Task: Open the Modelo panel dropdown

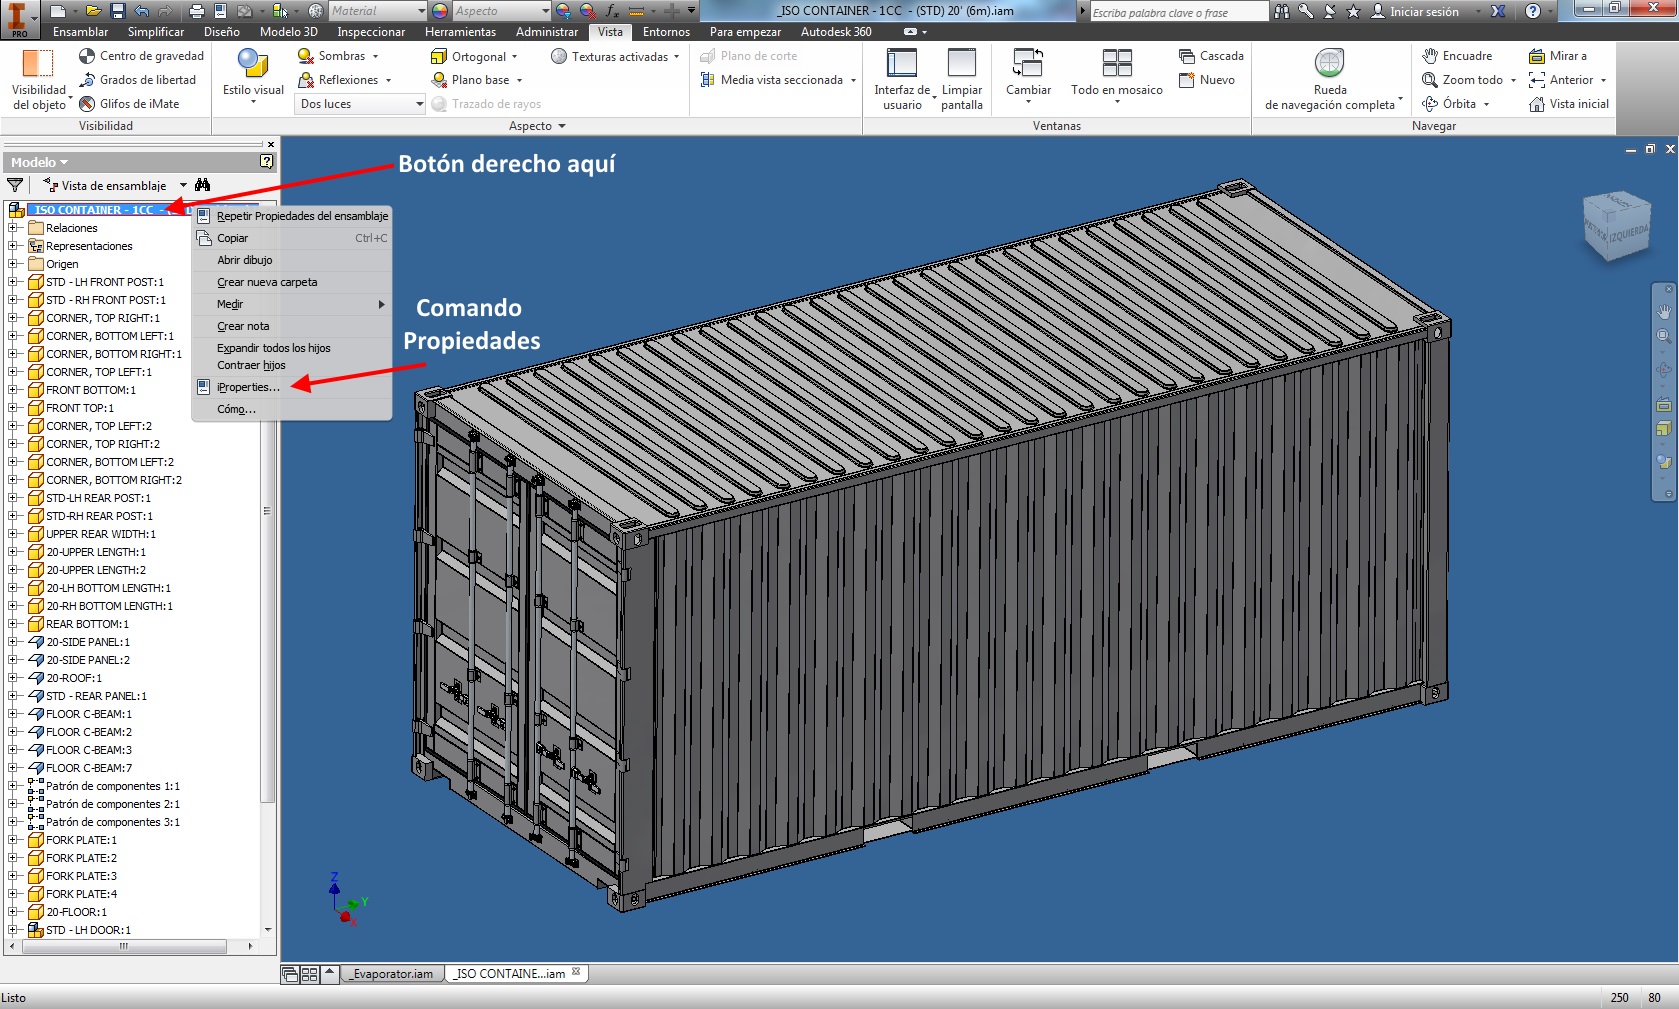Action: [40, 162]
